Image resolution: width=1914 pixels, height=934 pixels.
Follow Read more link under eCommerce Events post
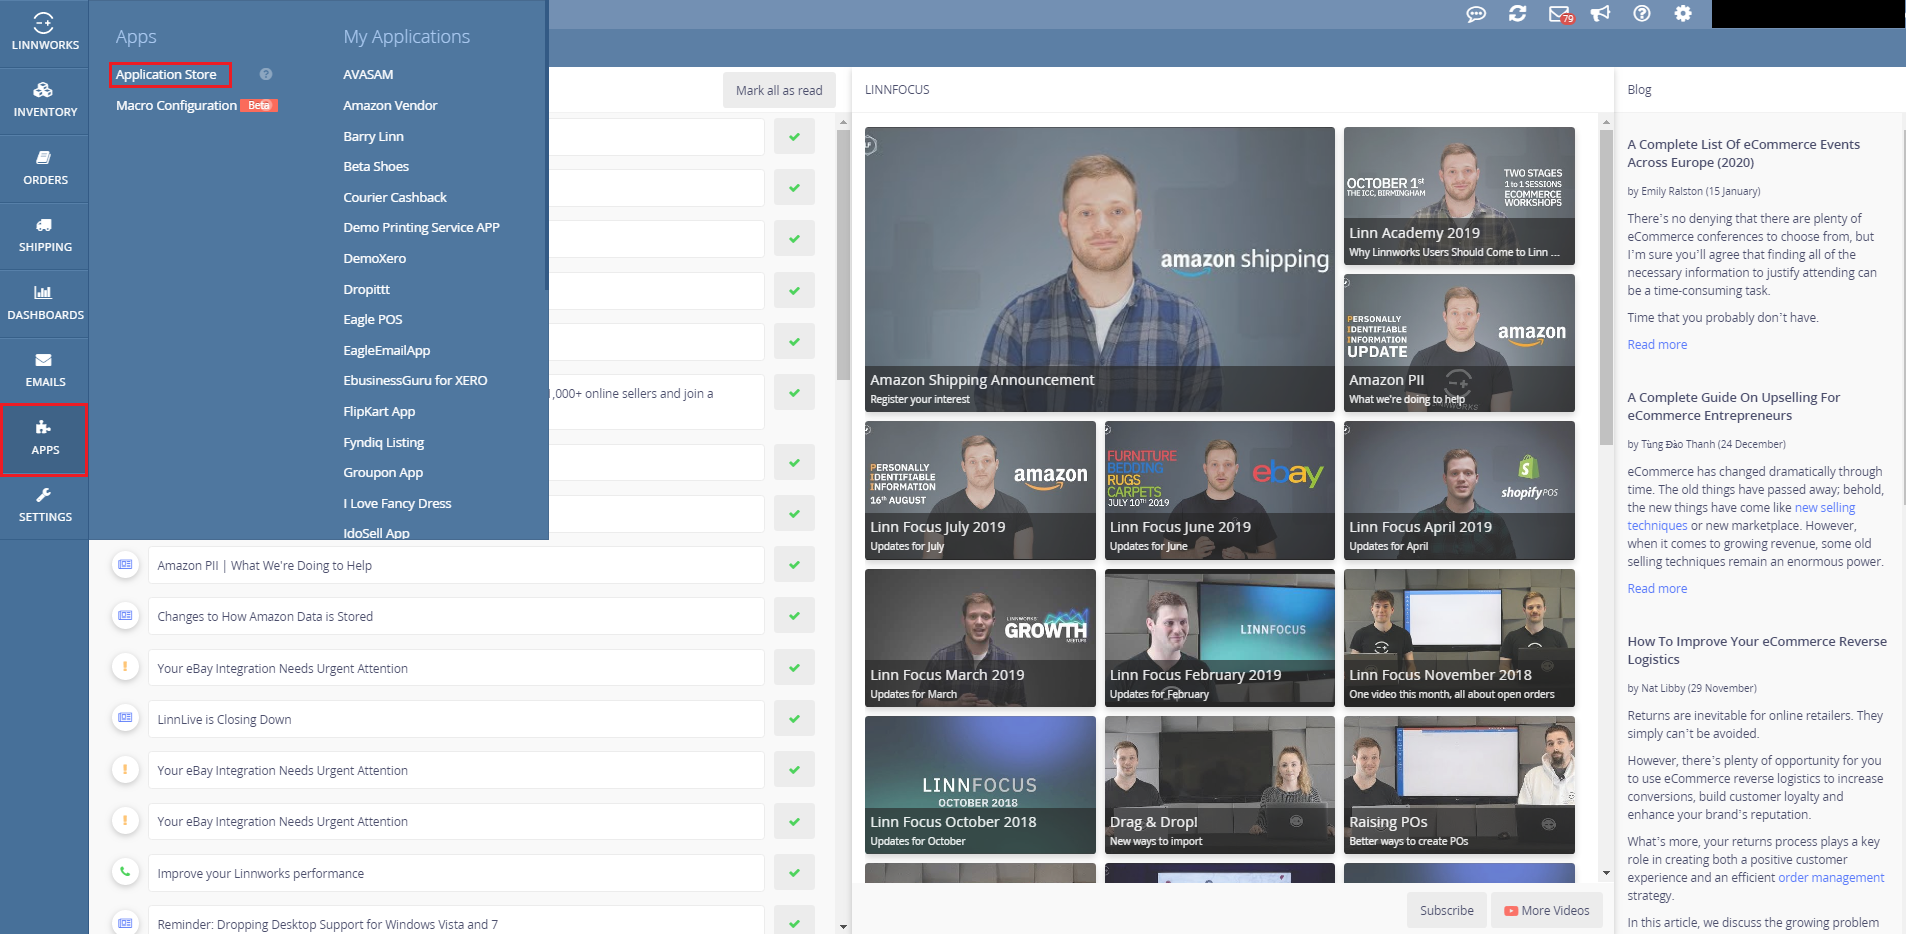tap(1657, 344)
